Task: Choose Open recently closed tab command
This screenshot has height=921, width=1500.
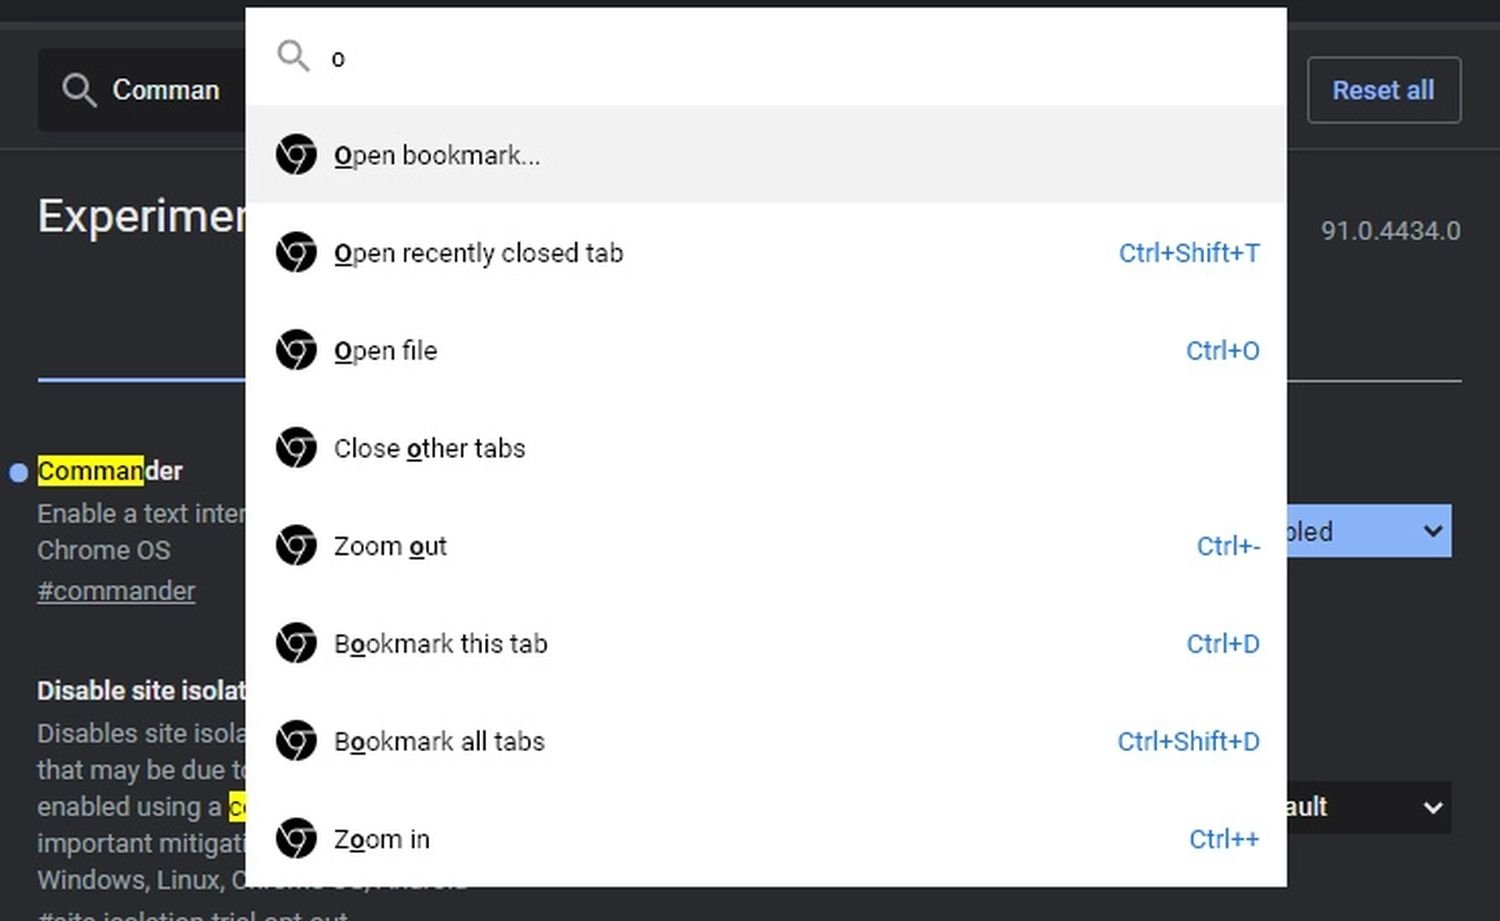Action: coord(478,254)
